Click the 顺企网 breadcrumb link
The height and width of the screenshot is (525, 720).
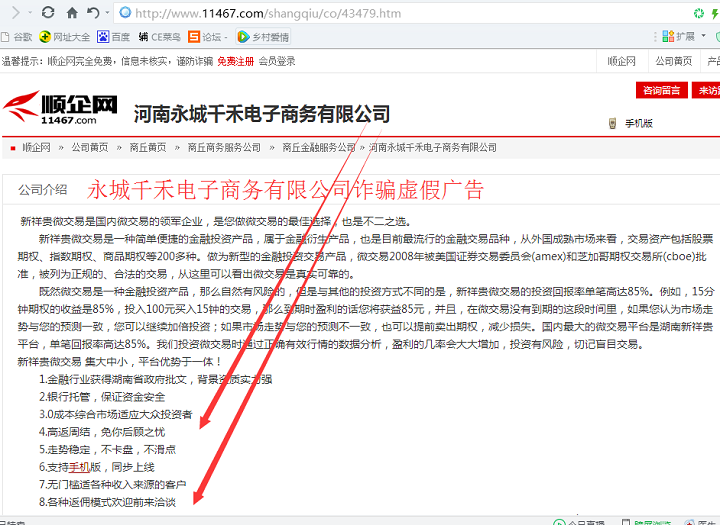pyautogui.click(x=36, y=147)
